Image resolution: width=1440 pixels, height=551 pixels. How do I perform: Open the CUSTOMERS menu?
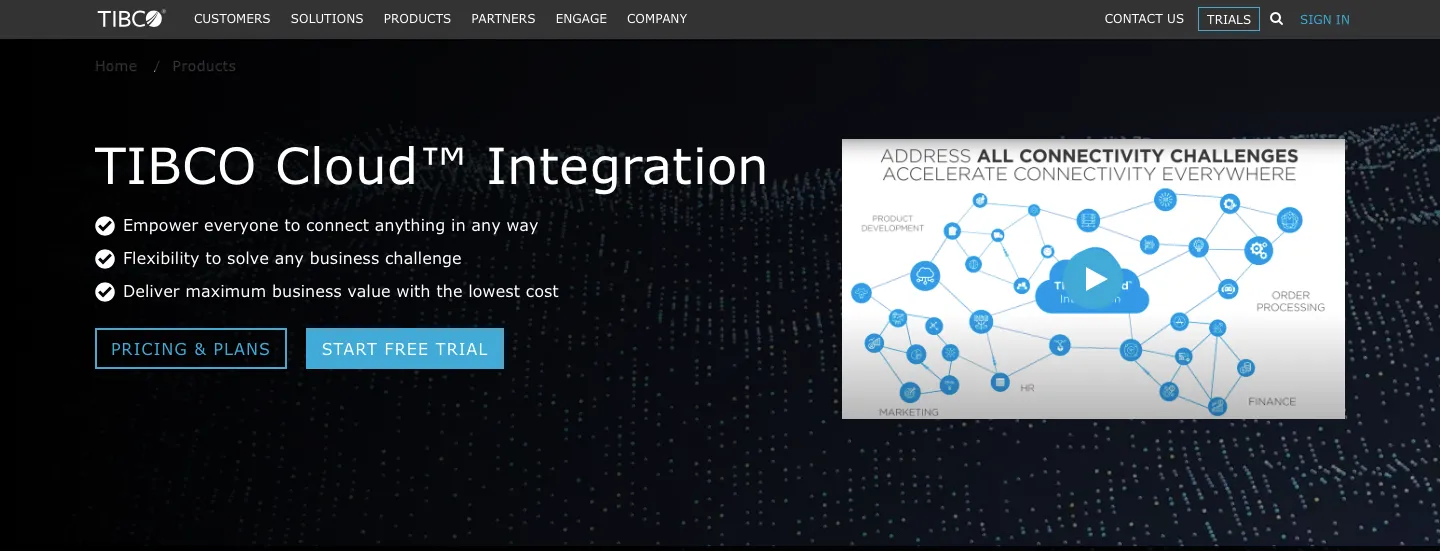[x=232, y=19]
